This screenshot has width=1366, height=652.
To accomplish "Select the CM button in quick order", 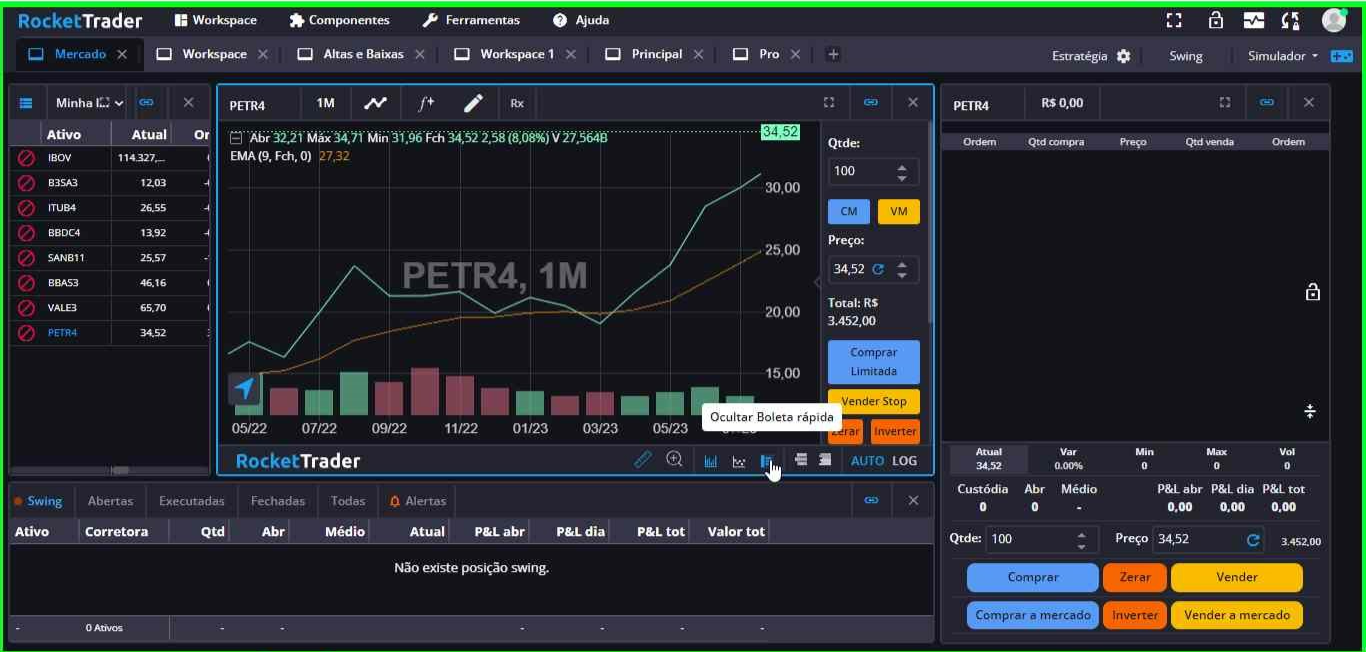I will 849,212.
